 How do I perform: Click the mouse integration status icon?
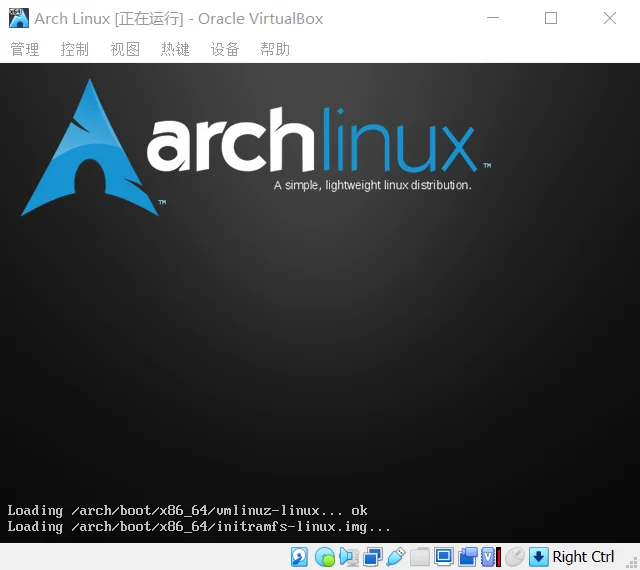(515, 557)
